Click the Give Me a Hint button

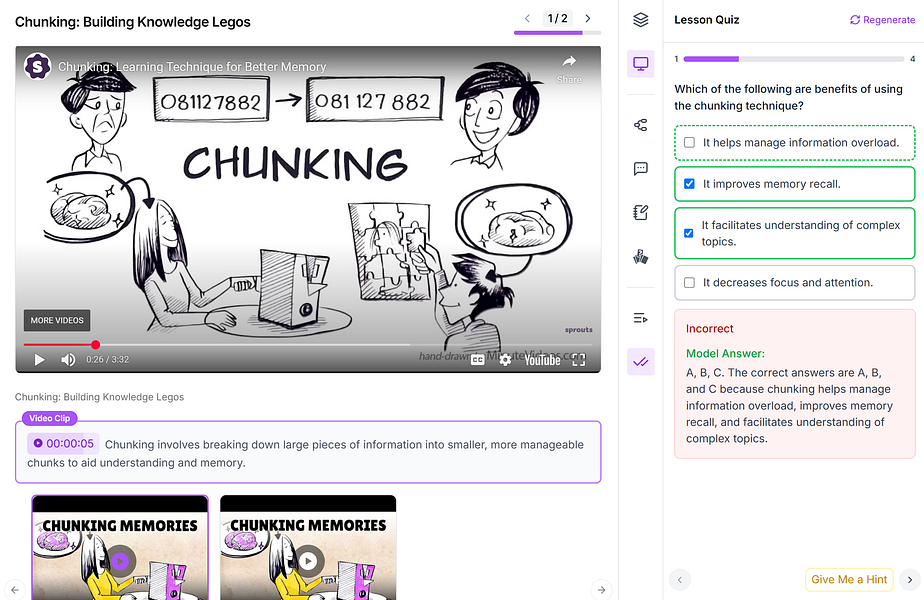tap(849, 579)
